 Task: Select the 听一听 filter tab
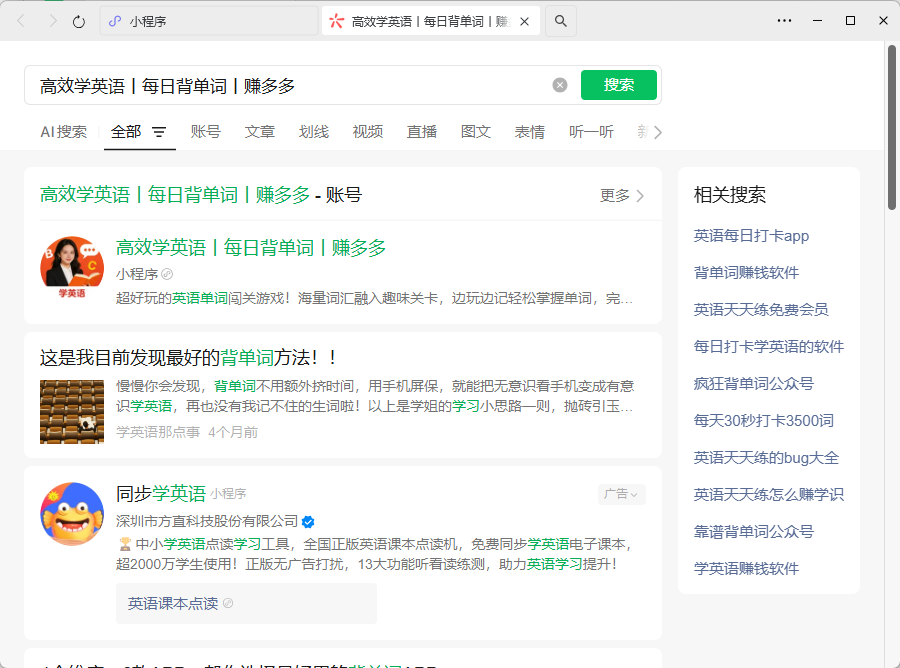coord(591,132)
